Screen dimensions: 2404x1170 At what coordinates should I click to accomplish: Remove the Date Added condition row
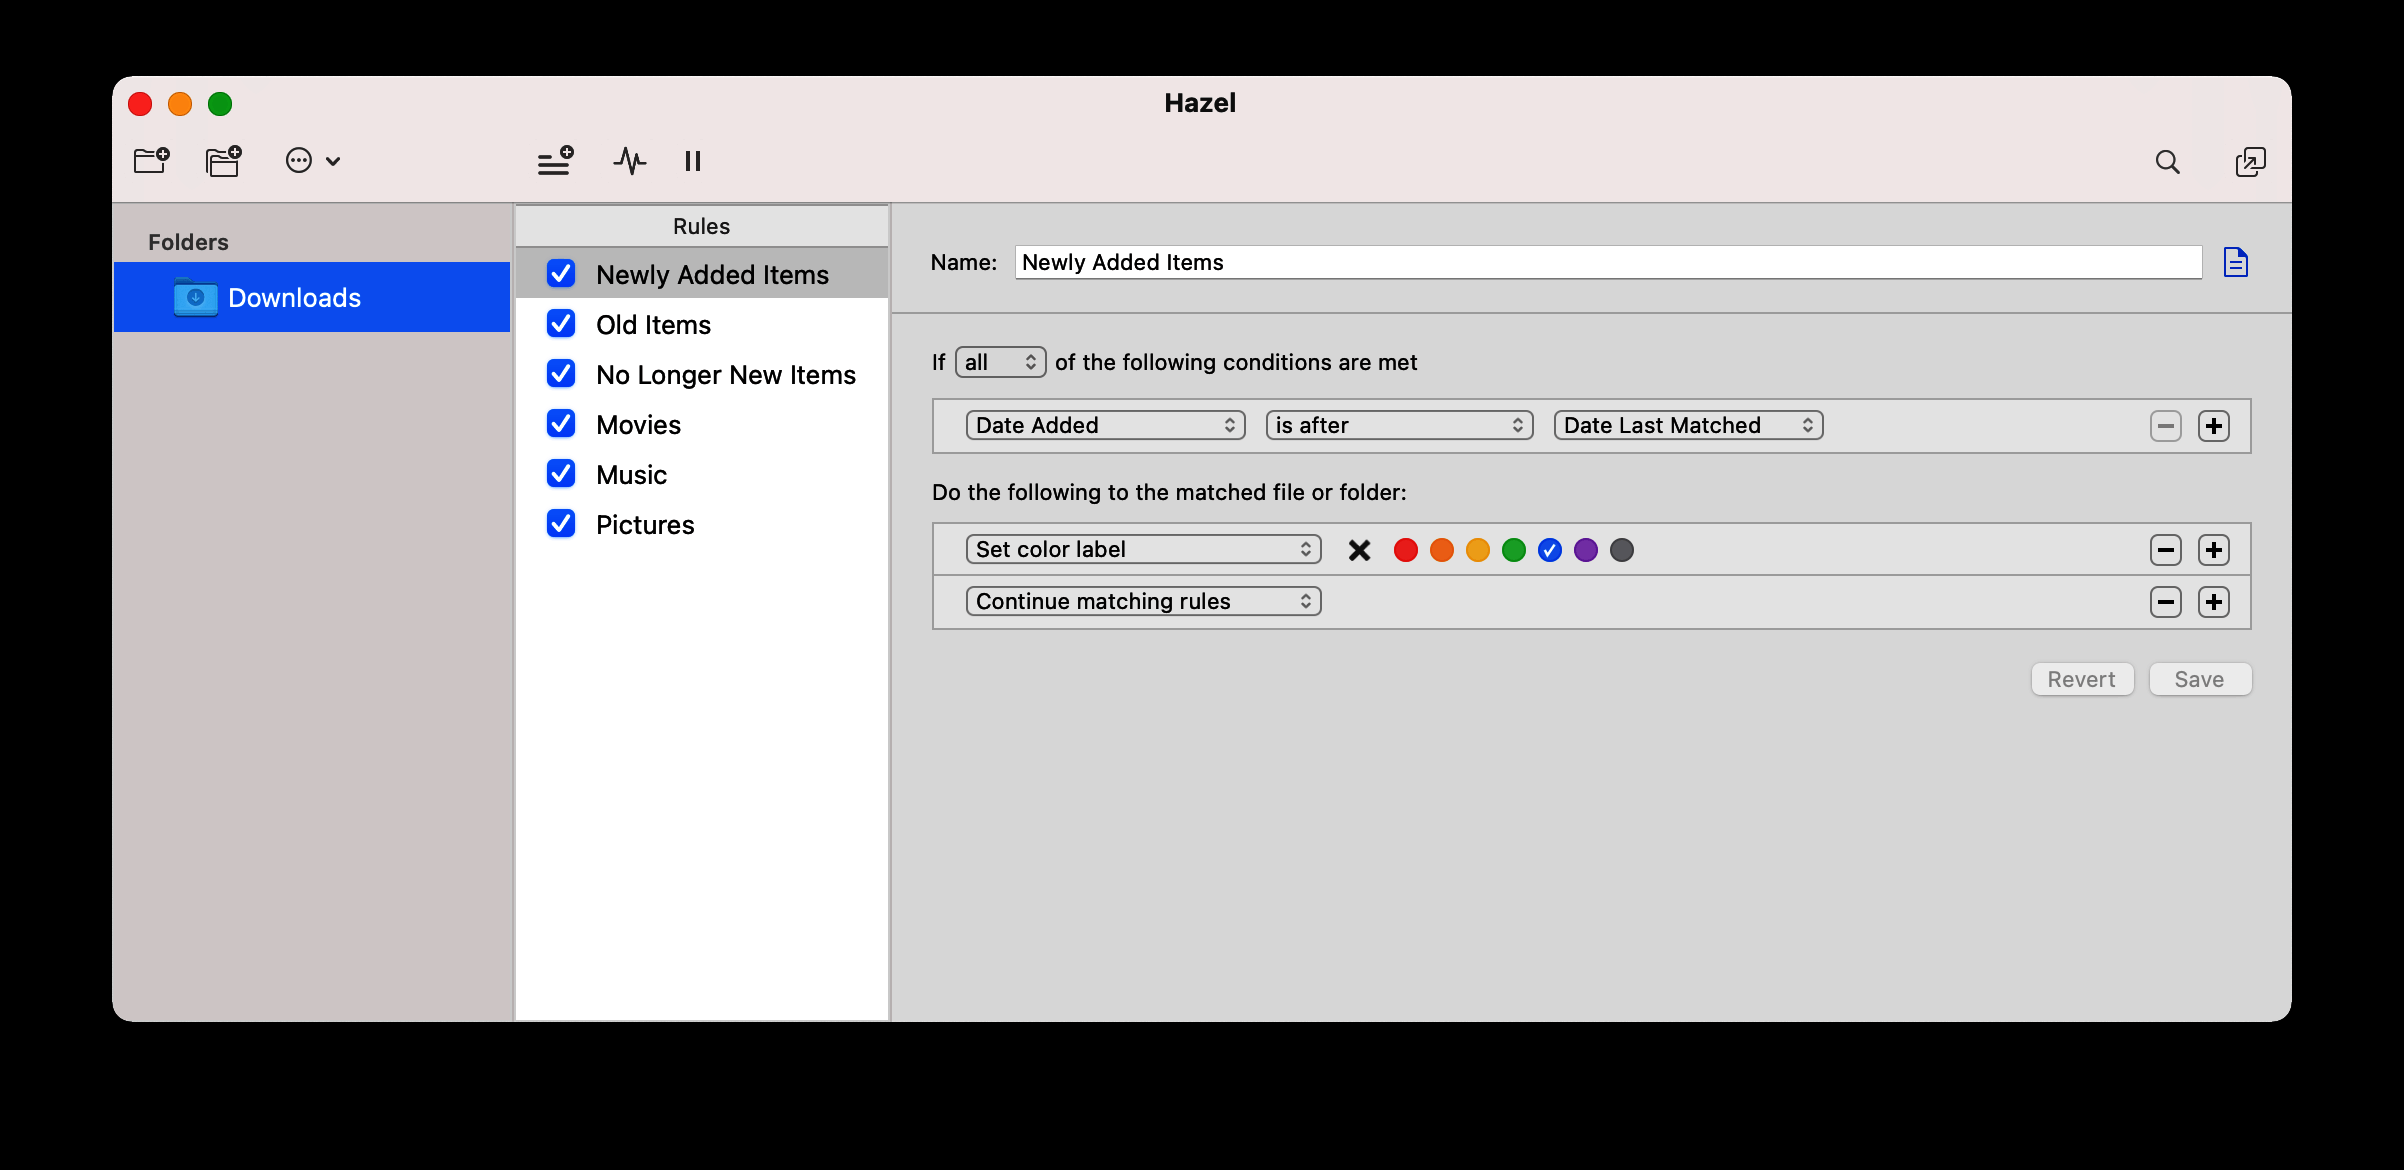2166,426
